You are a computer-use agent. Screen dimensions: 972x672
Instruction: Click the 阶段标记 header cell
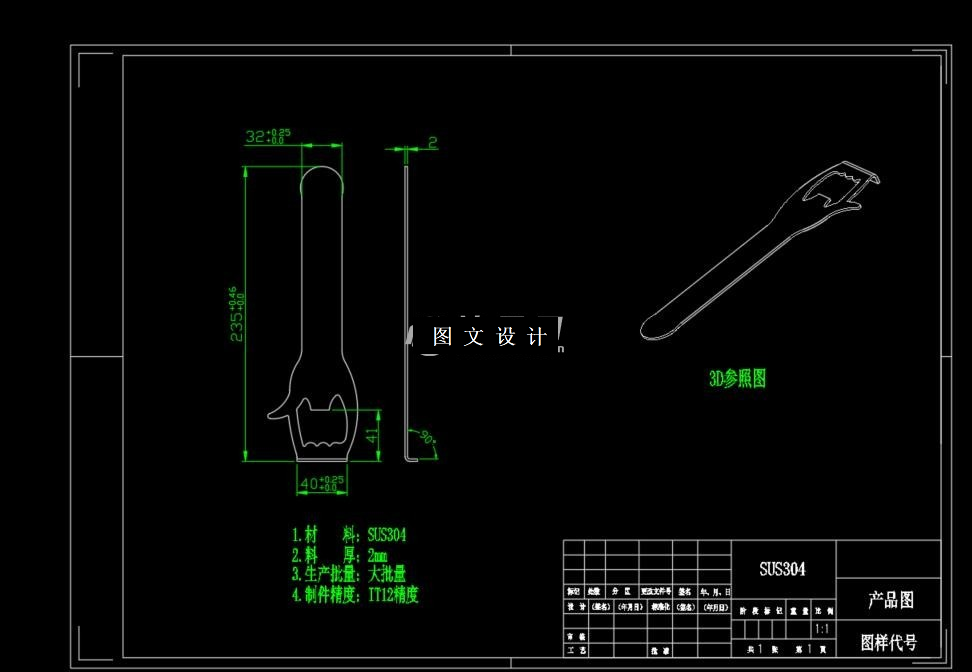point(761,611)
